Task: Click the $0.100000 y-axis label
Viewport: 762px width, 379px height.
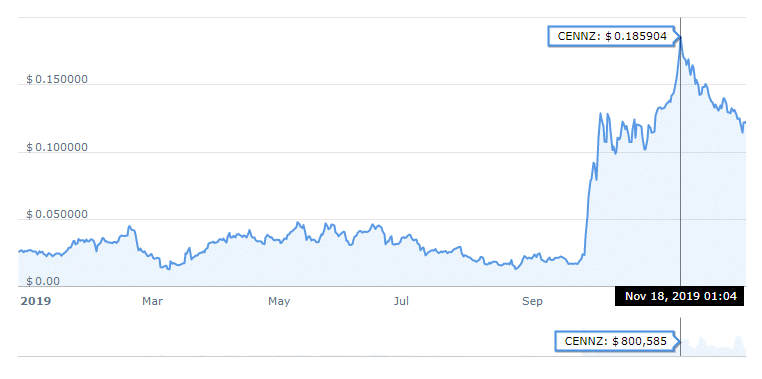Action: tap(57, 147)
